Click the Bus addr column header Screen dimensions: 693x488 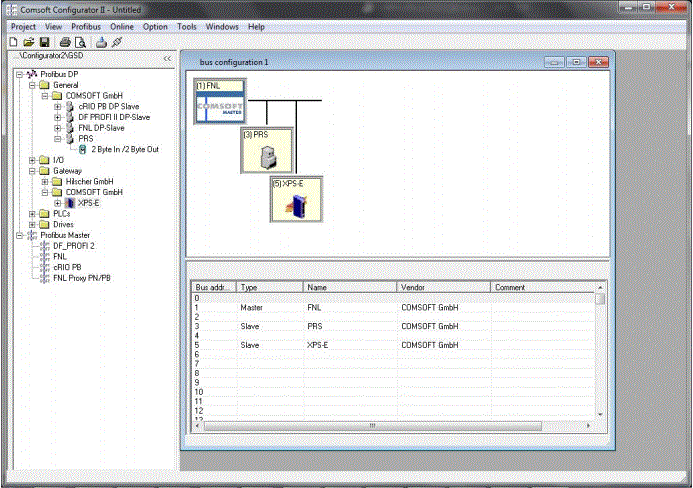click(214, 287)
